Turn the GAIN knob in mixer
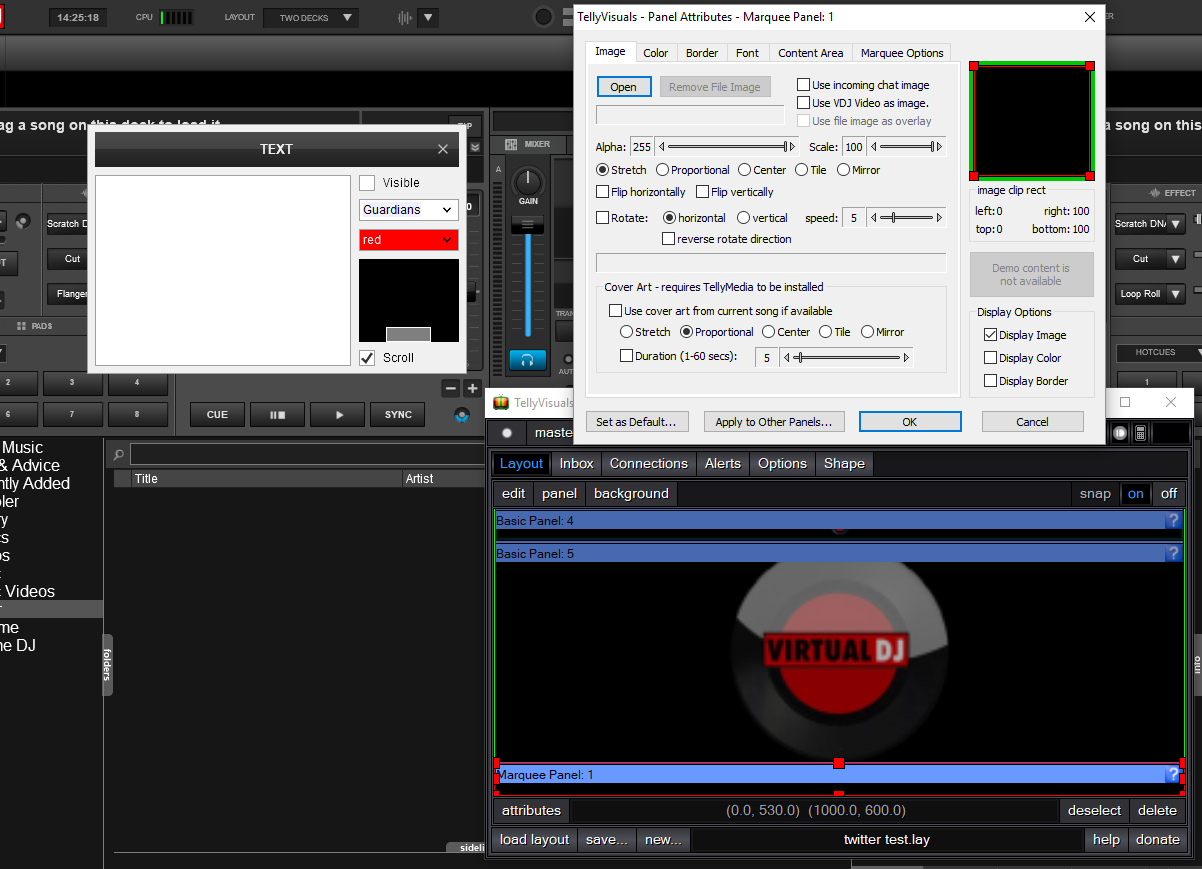Viewport: 1202px width, 869px height. [x=527, y=182]
